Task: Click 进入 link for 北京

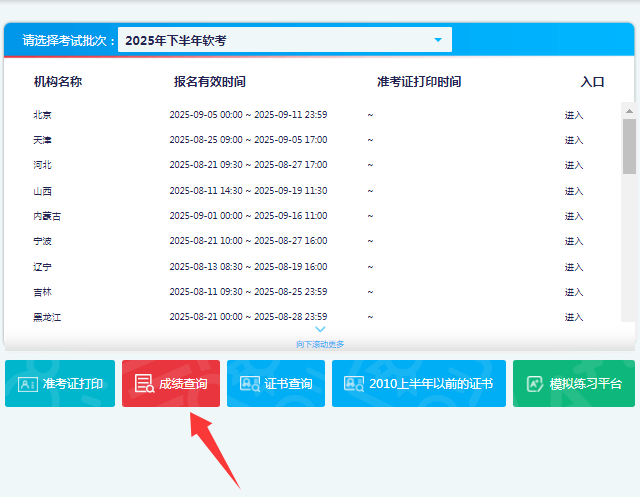Action: point(574,115)
